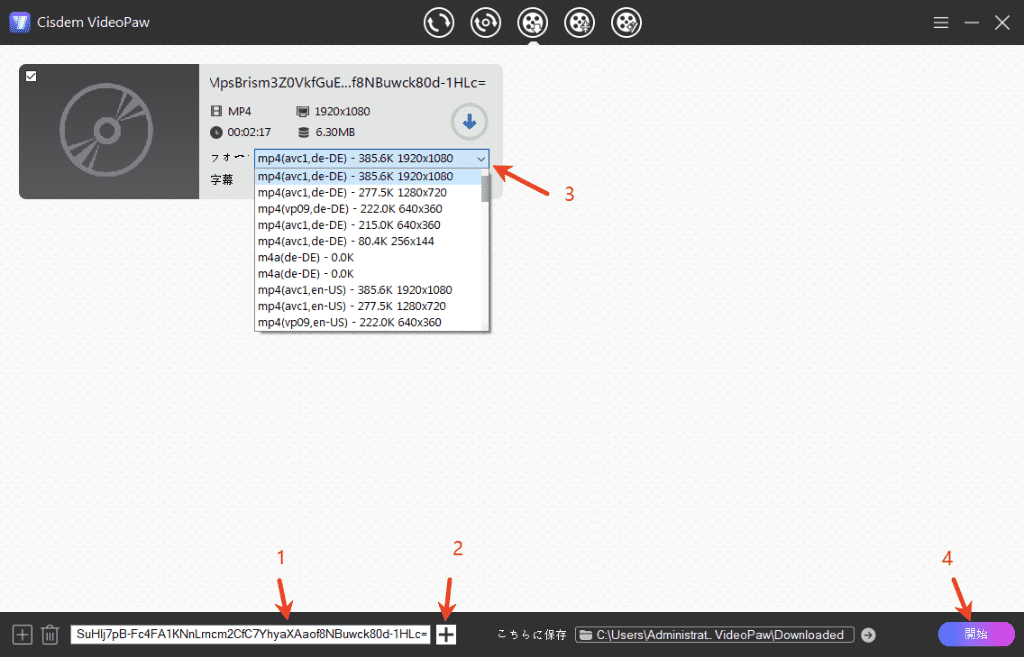The width and height of the screenshot is (1024, 657).
Task: Open the video convert tab icon
Action: [439, 22]
